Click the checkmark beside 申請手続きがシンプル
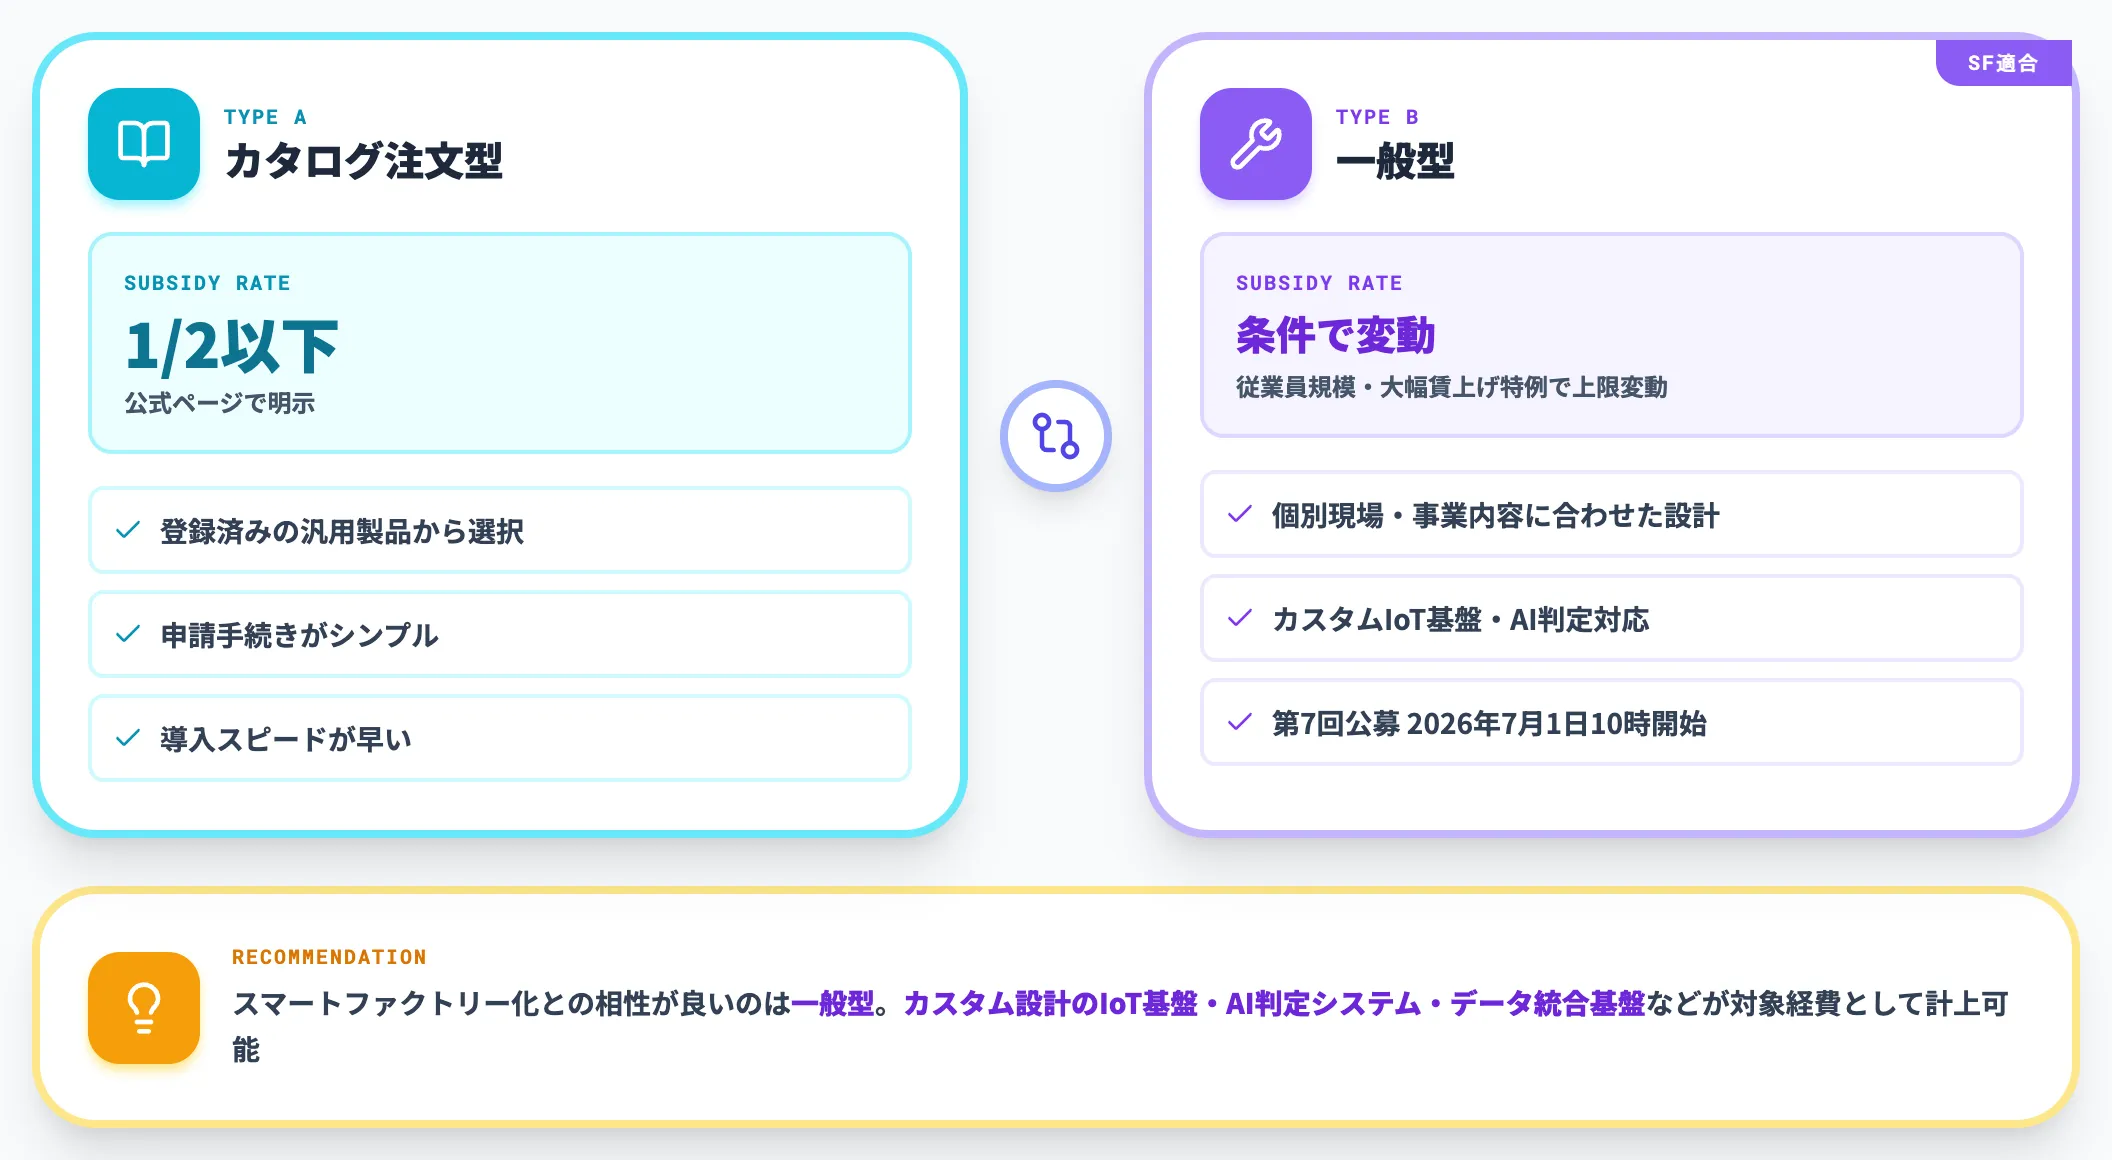This screenshot has height=1160, width=2112. coord(128,634)
